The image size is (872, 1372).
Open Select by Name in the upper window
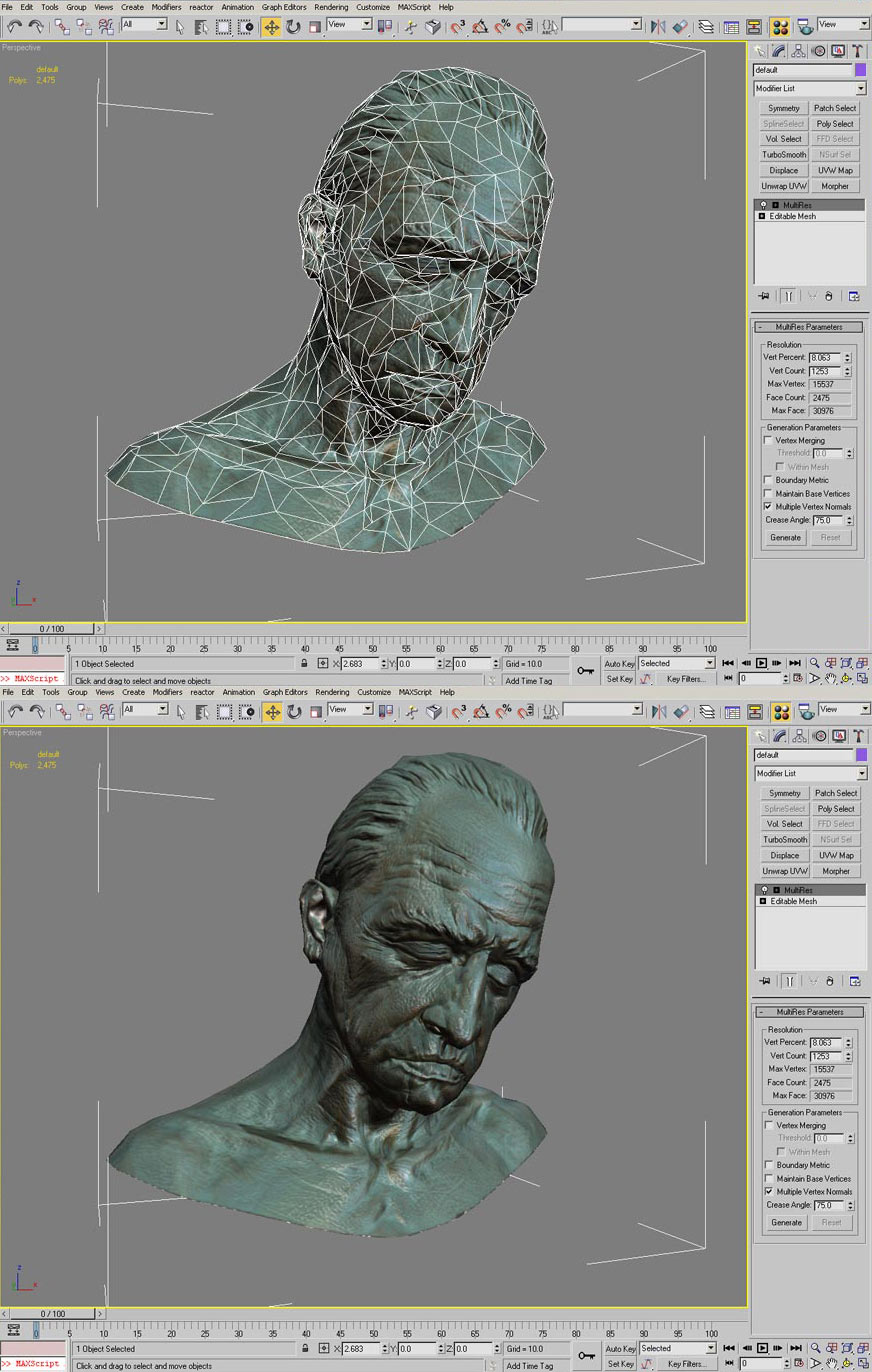pyautogui.click(x=201, y=27)
